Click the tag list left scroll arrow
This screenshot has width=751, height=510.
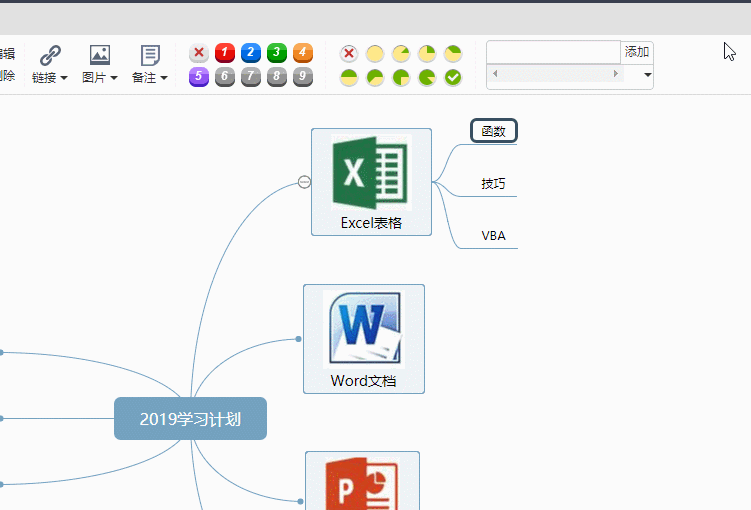pos(495,74)
